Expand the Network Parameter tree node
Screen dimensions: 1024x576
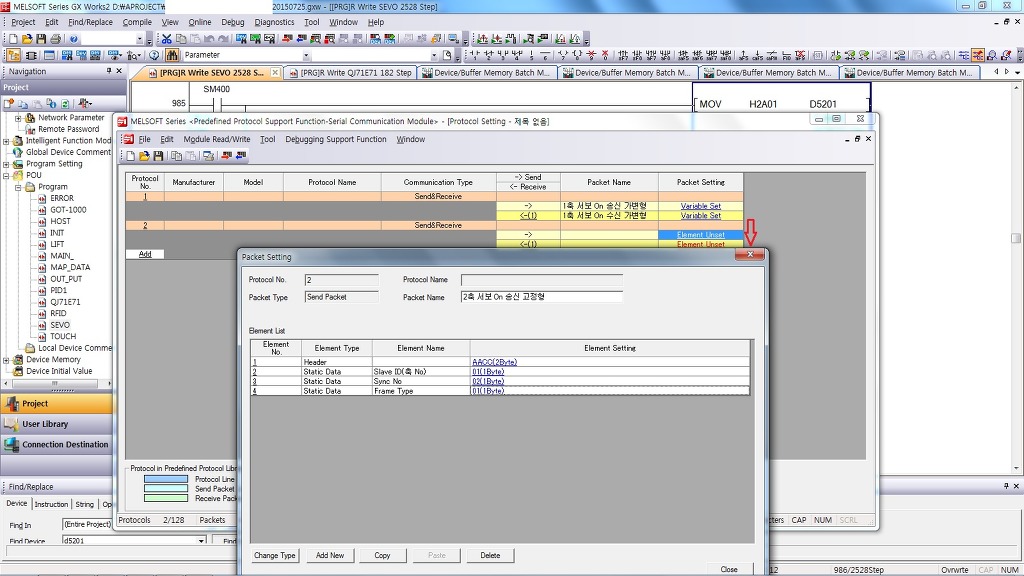[x=17, y=118]
